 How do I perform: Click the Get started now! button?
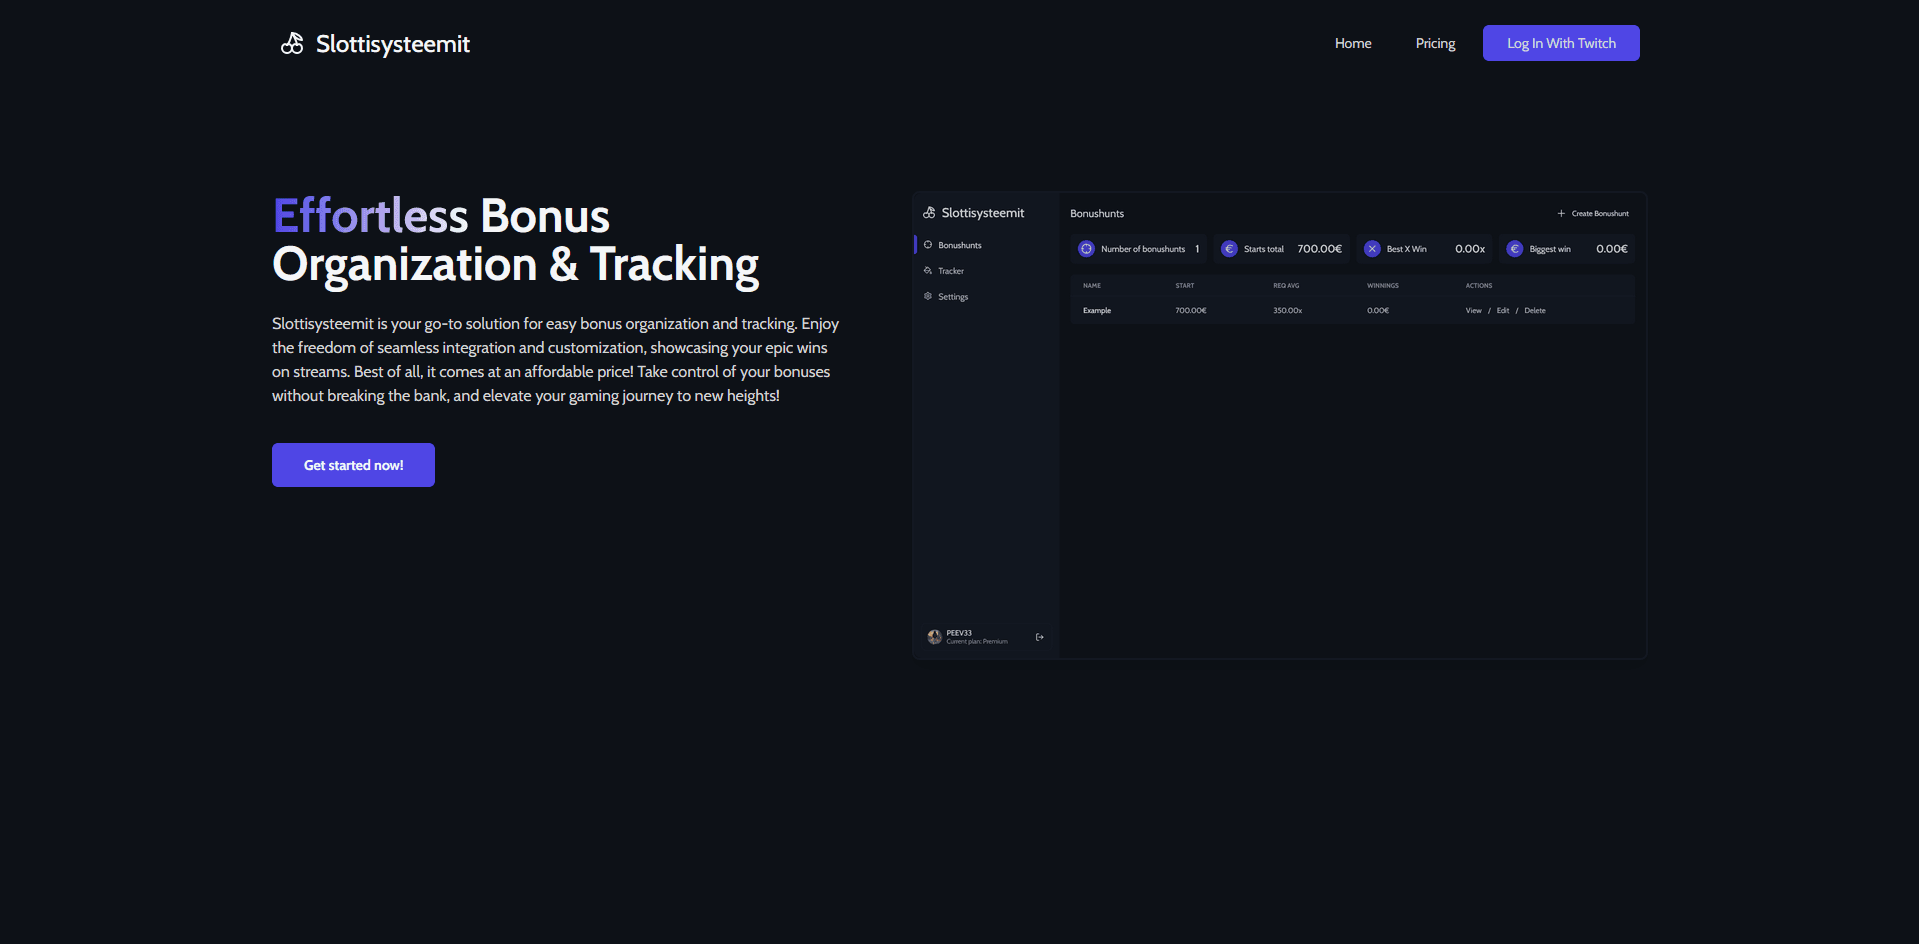[x=353, y=465]
